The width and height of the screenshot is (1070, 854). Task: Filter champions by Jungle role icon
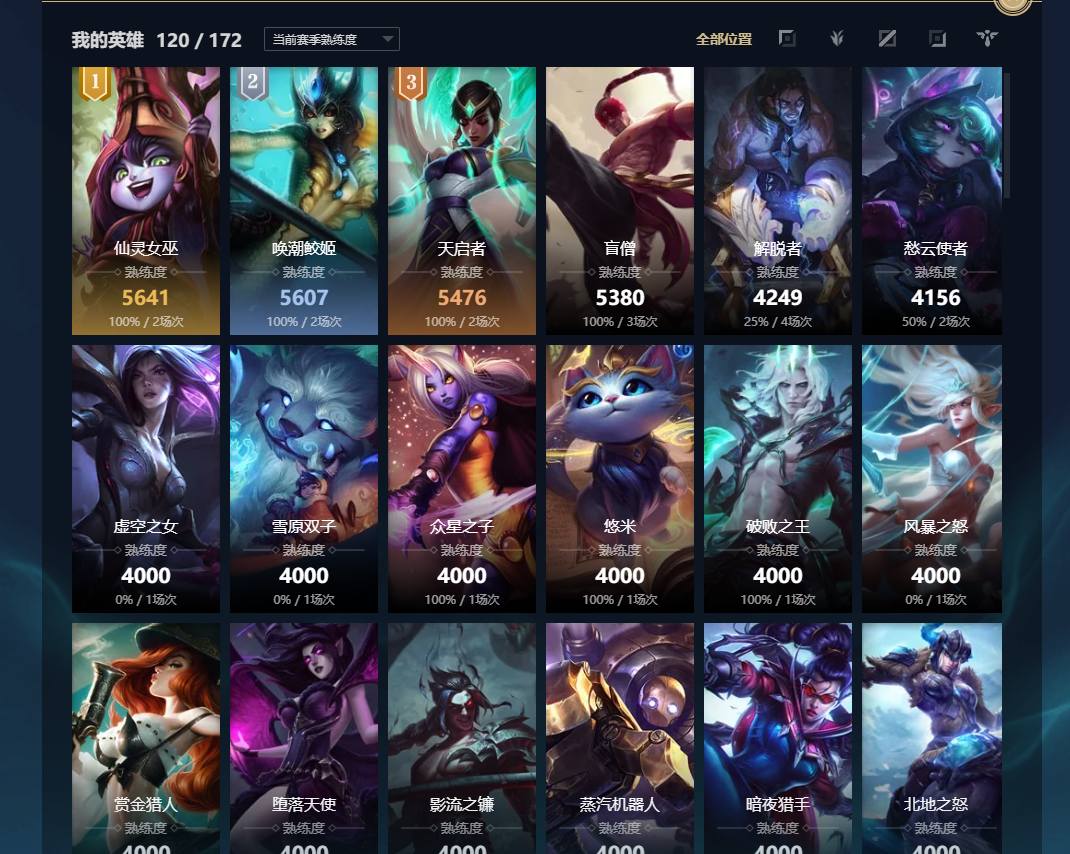(x=837, y=39)
